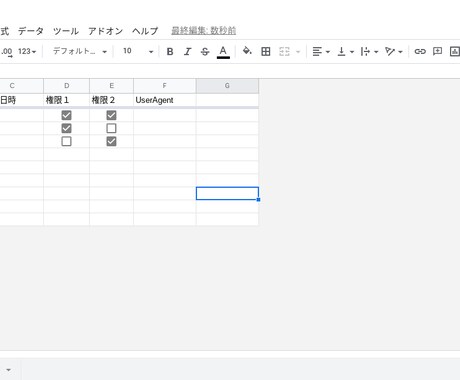Open the アドオン menu
Image resolution: width=460 pixels, height=380 pixels.
(x=105, y=31)
